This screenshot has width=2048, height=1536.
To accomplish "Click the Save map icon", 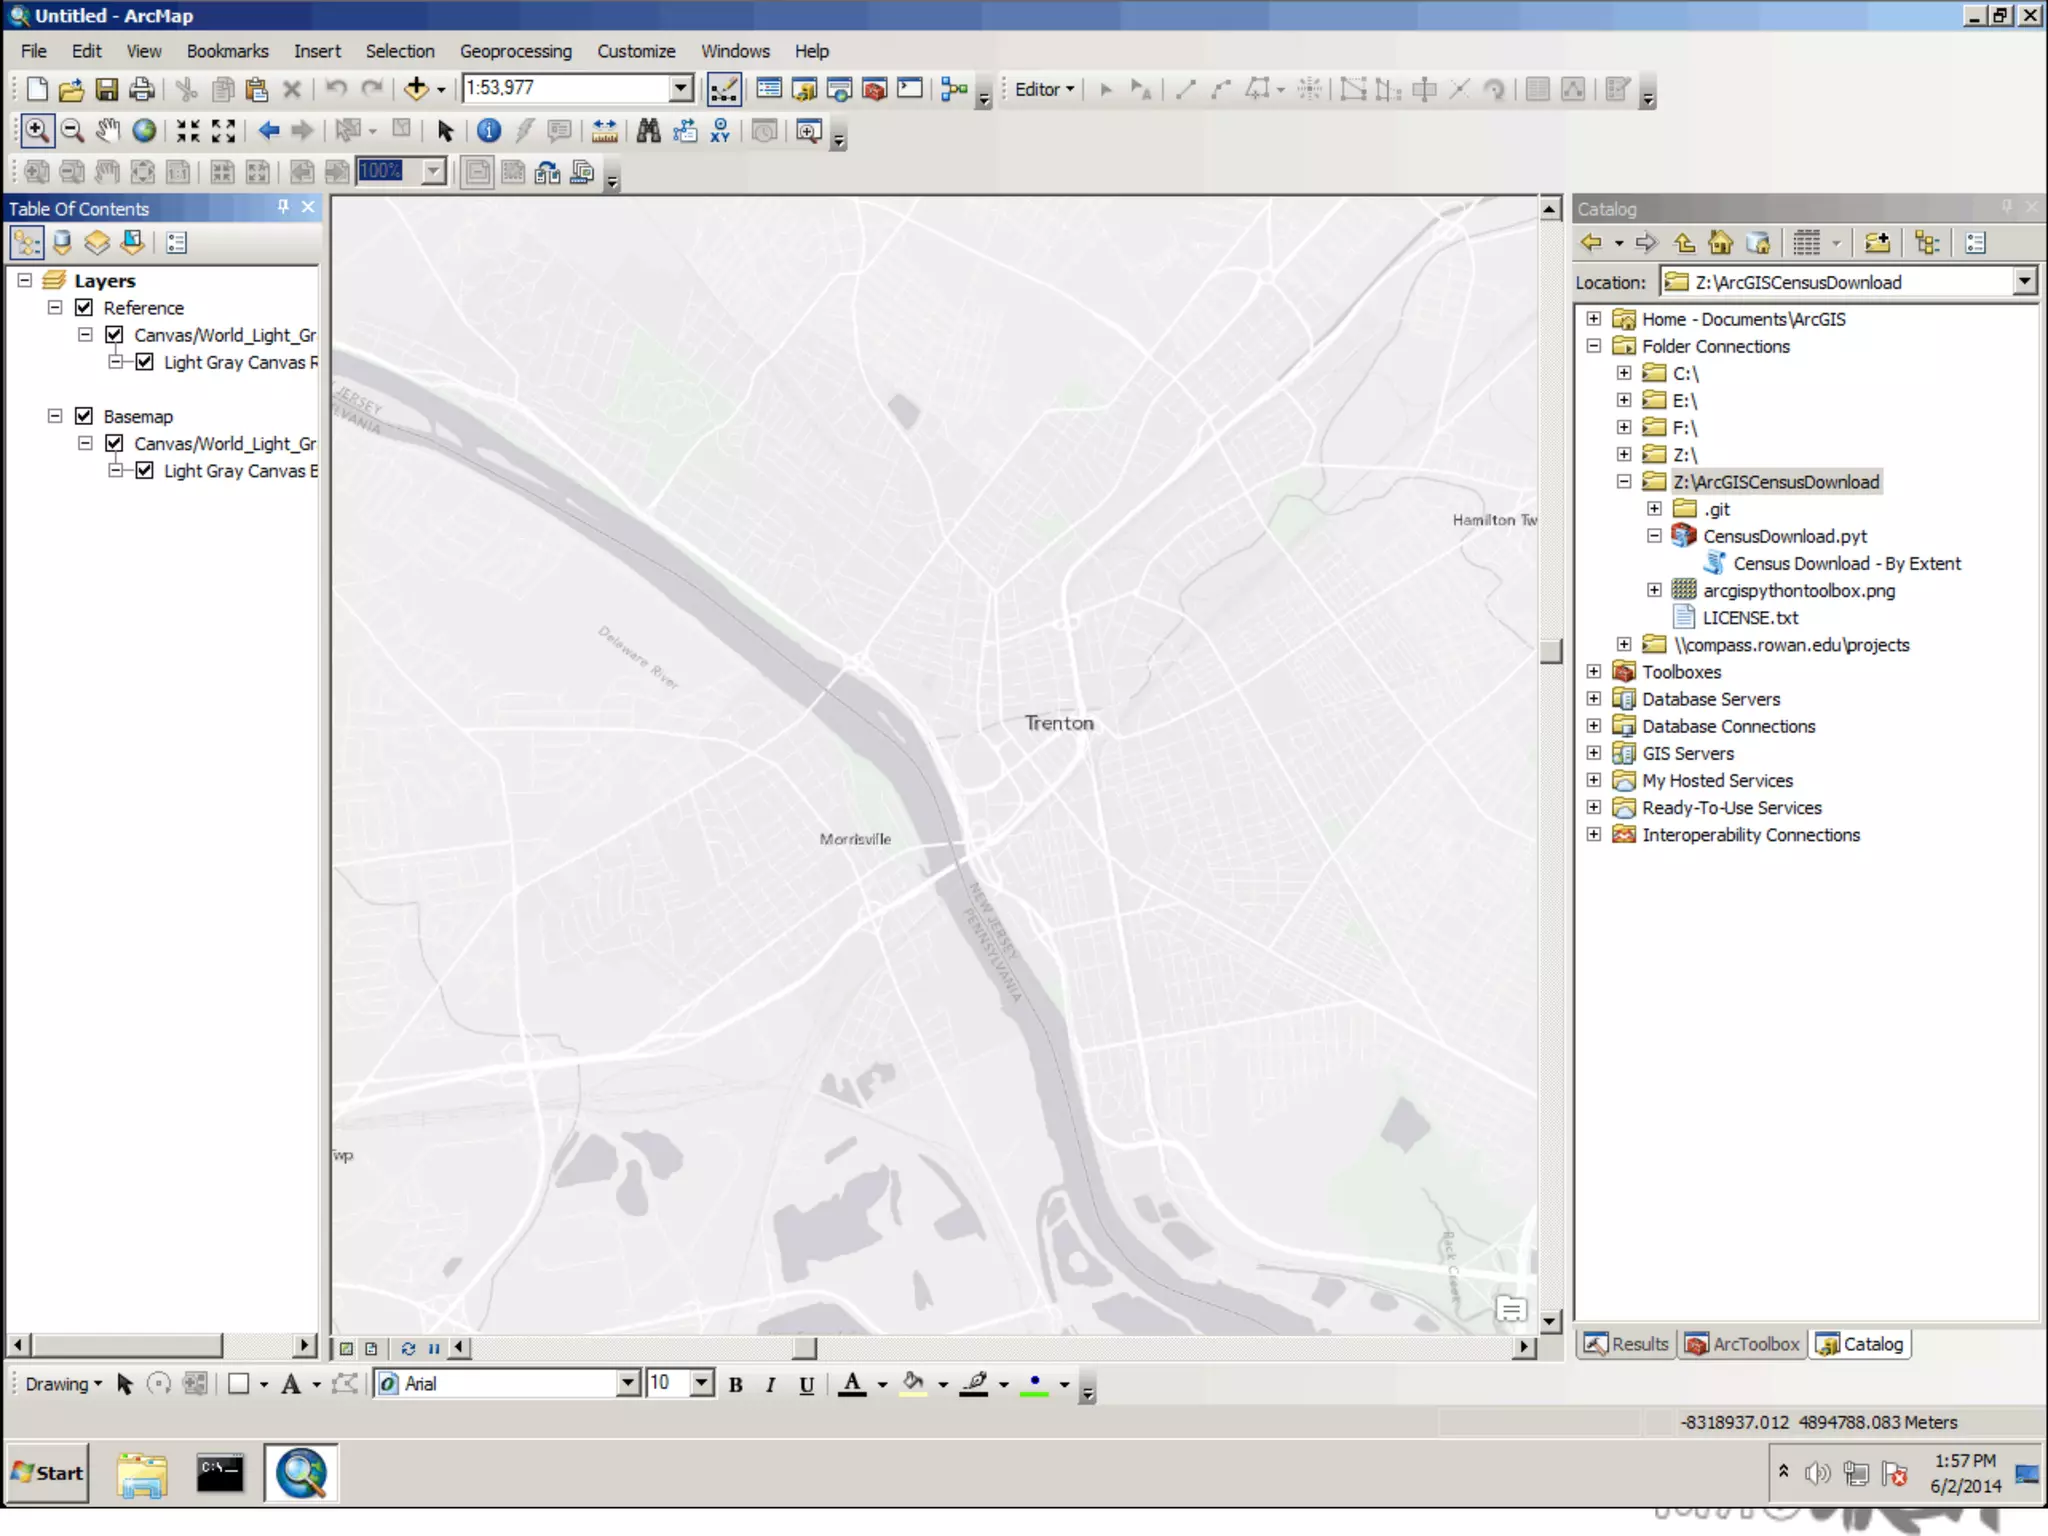I will [106, 89].
